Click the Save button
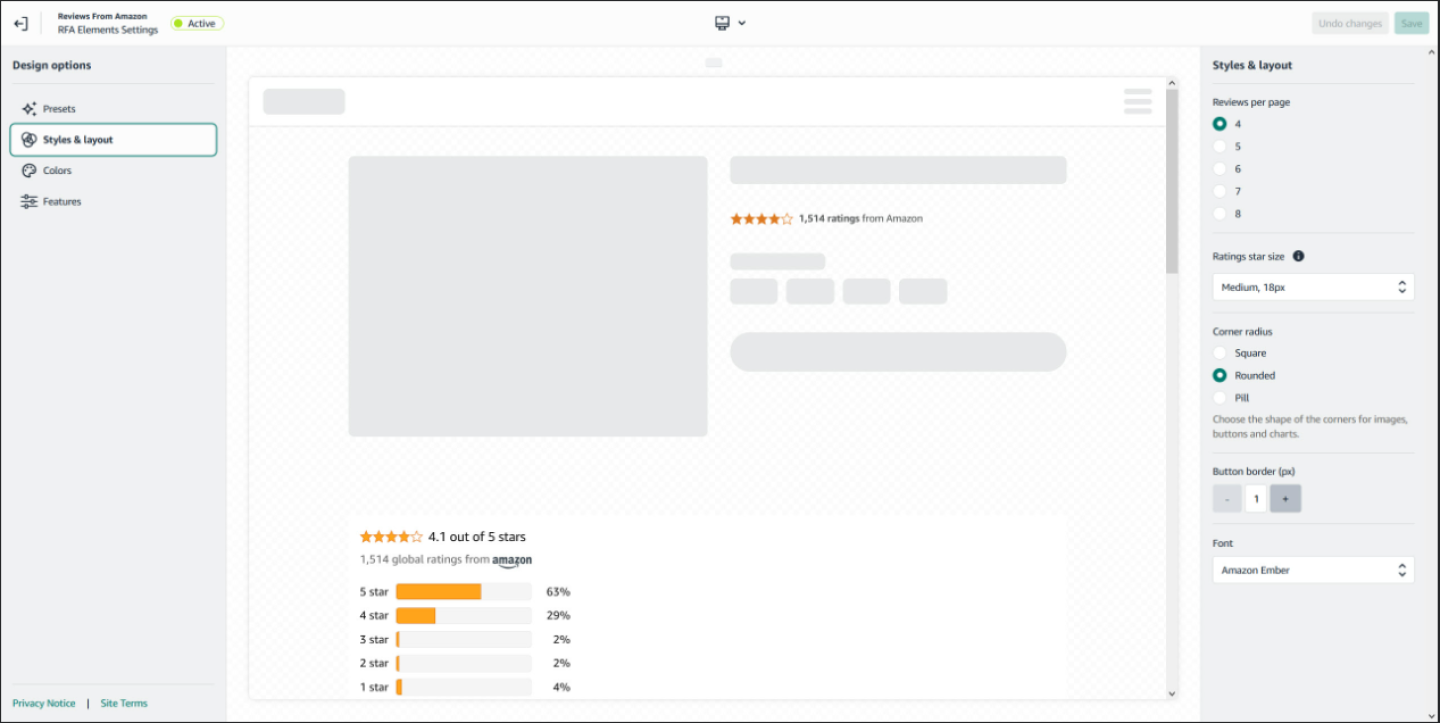The height and width of the screenshot is (723, 1440). 1411,22
